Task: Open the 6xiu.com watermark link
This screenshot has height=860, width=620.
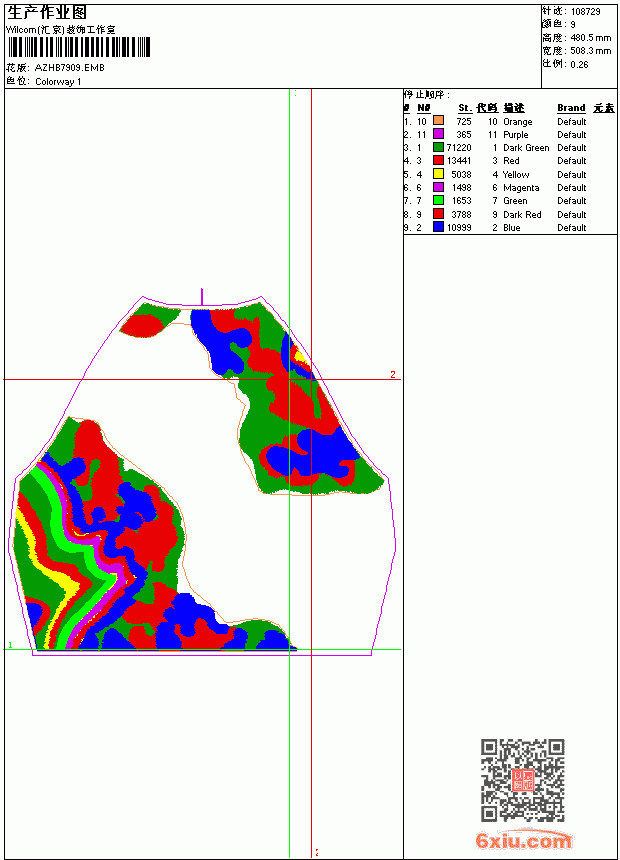Action: pos(523,840)
